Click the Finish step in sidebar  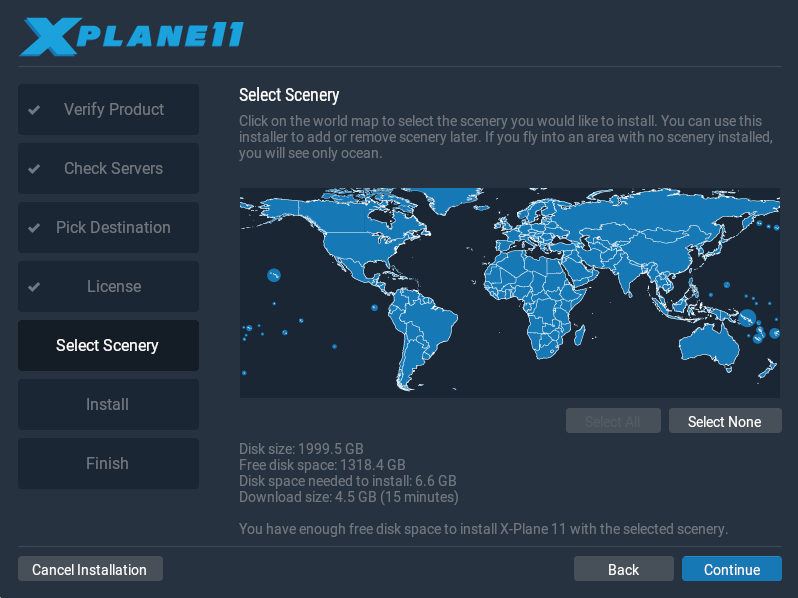pyautogui.click(x=108, y=464)
